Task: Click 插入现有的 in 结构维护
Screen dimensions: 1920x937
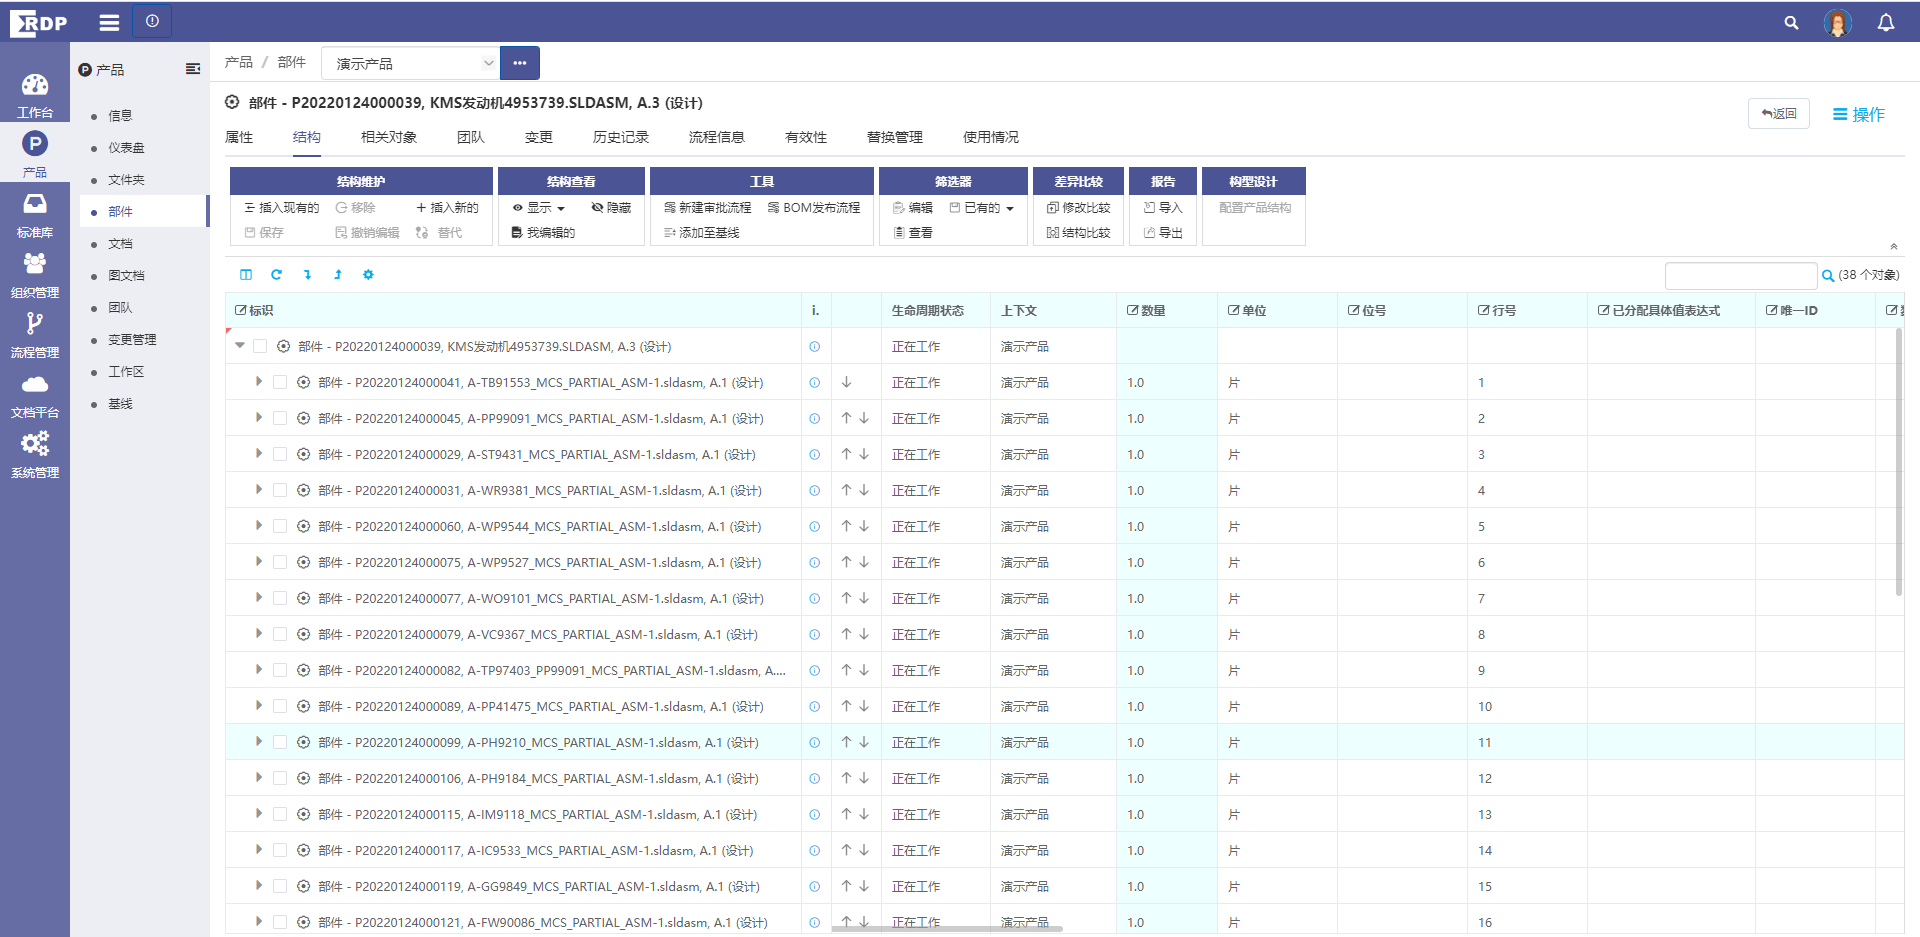Action: tap(282, 208)
